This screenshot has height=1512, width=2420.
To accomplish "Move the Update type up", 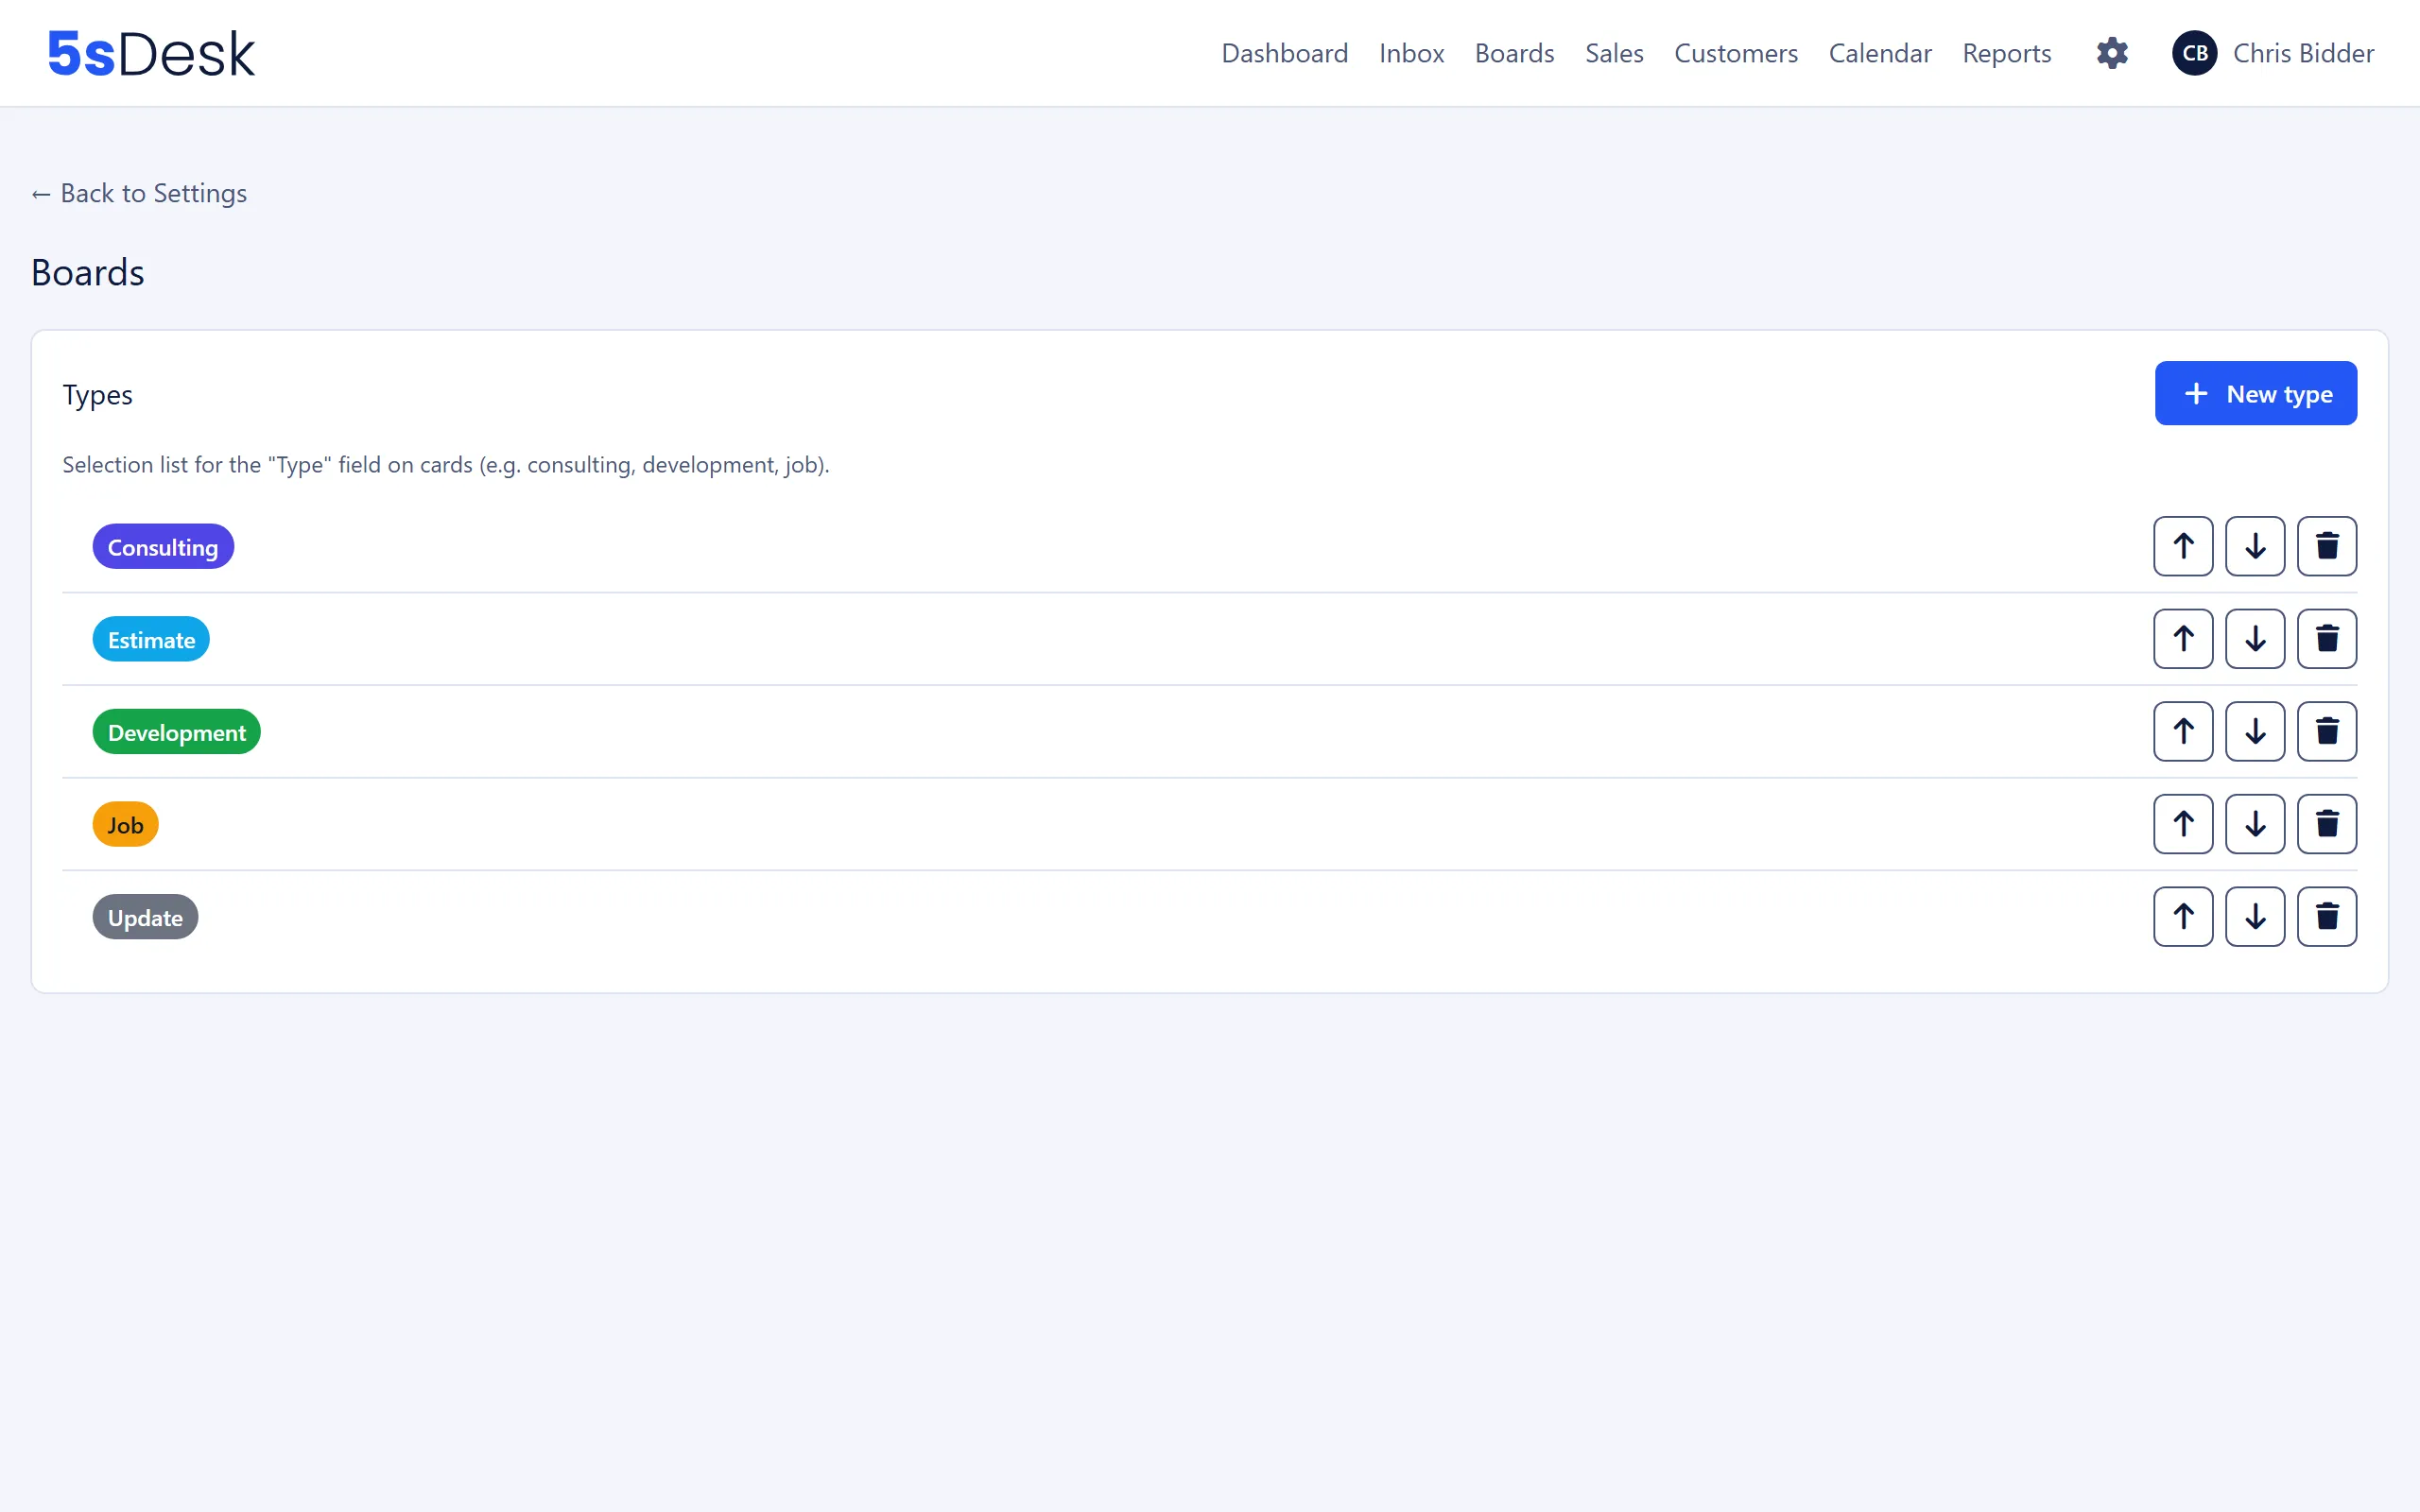I will pyautogui.click(x=2183, y=916).
